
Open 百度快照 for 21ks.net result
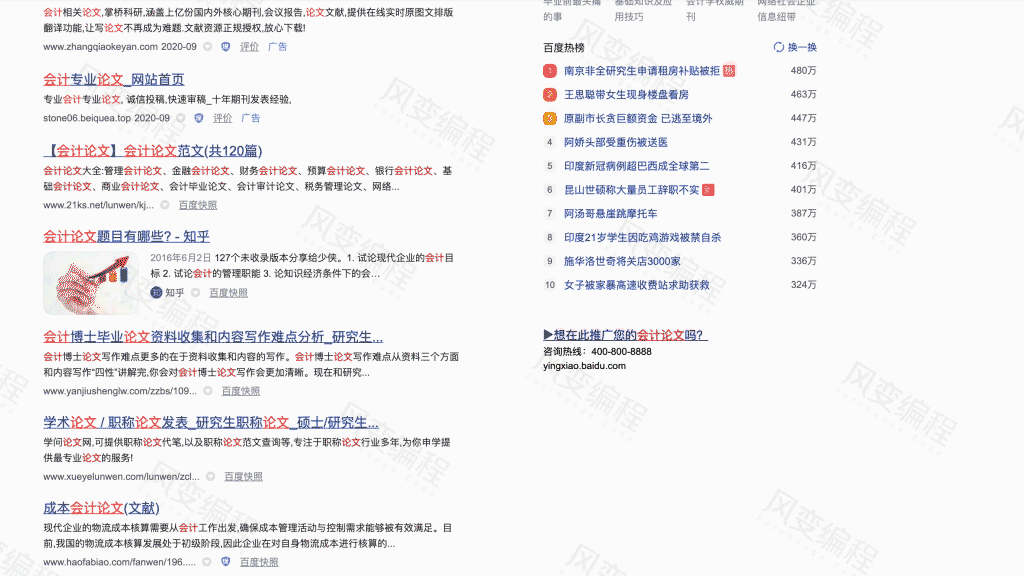click(198, 205)
